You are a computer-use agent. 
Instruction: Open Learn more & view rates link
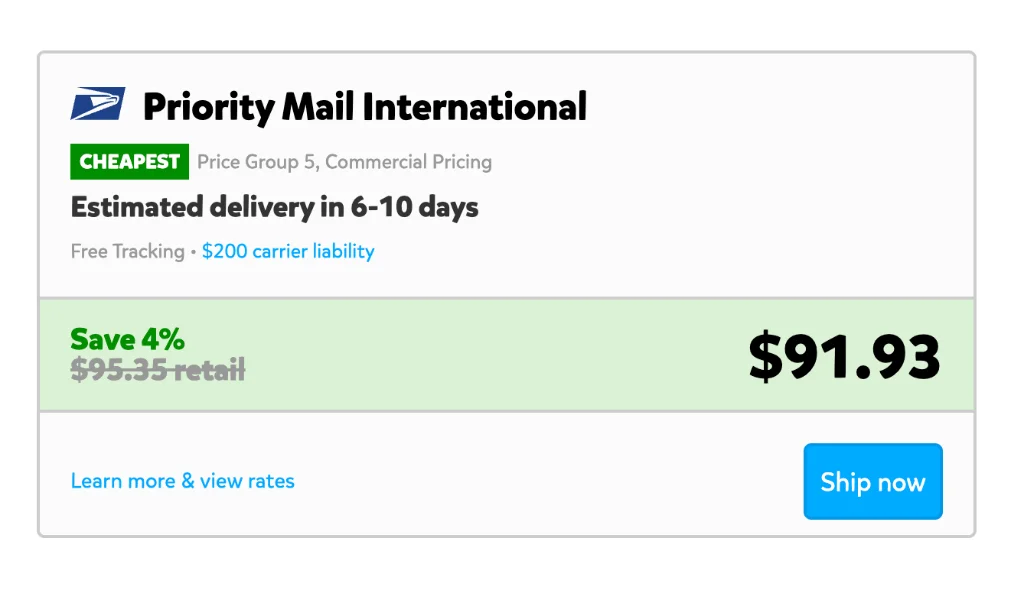tap(182, 481)
